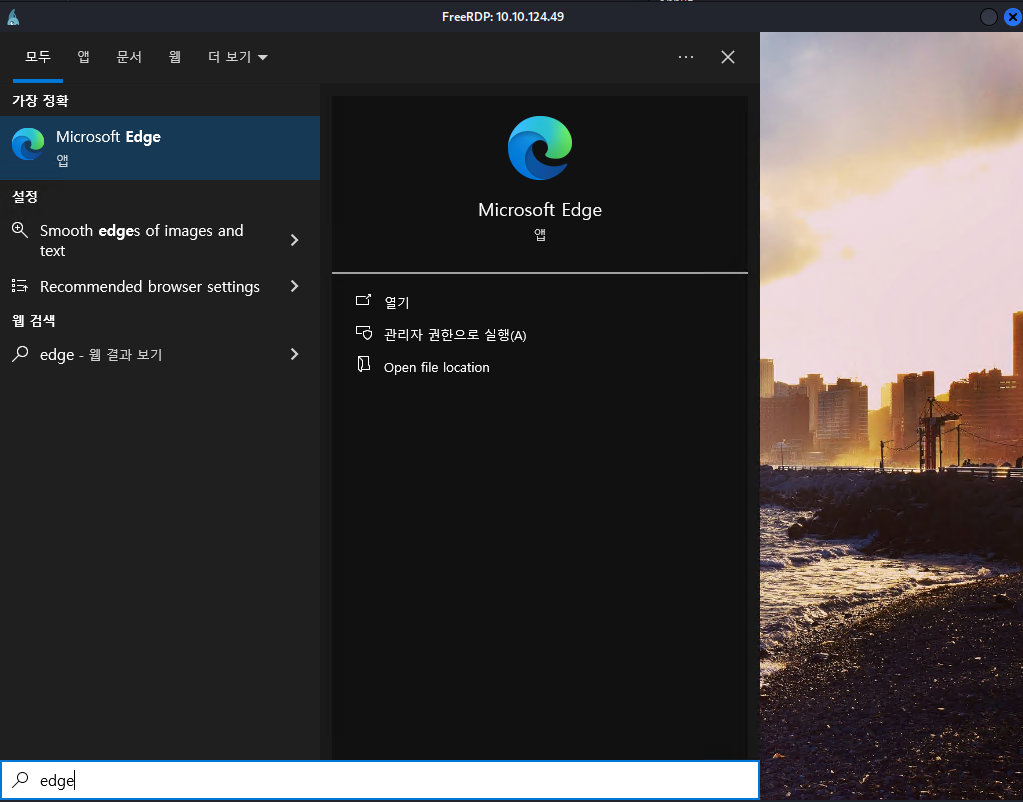Image resolution: width=1023 pixels, height=802 pixels.
Task: Click the open (열기) icon
Action: click(364, 301)
